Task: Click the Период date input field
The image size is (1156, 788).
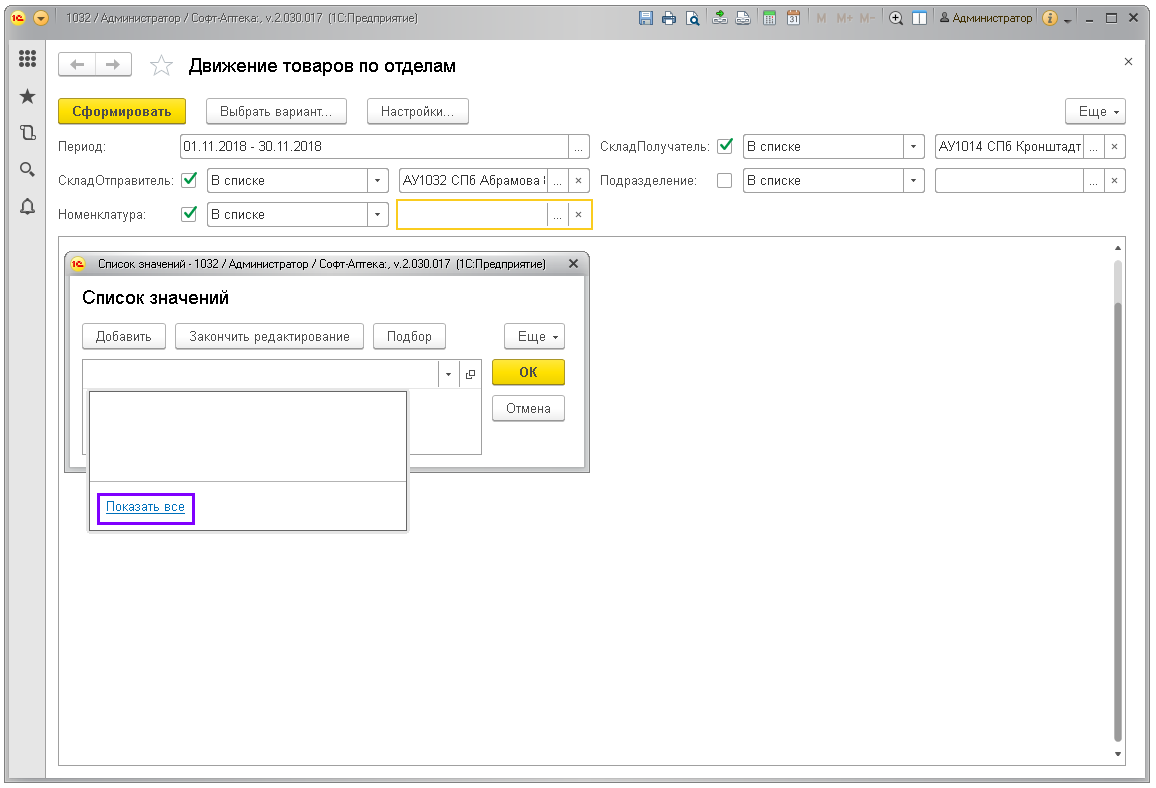Action: [x=374, y=146]
